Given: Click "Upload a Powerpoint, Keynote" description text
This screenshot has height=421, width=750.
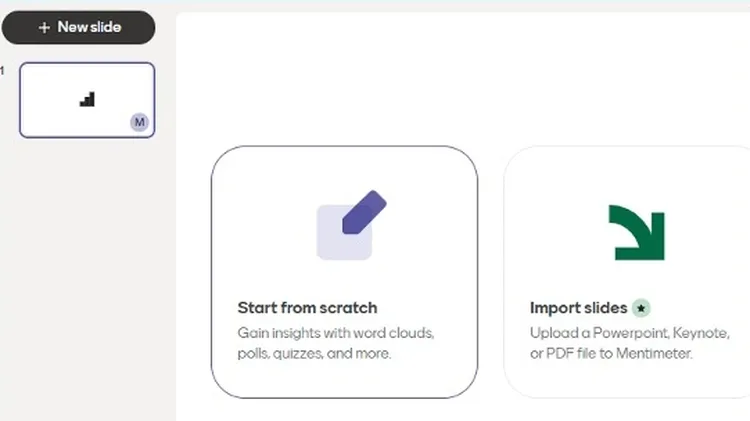Looking at the screenshot, I should click(629, 332).
